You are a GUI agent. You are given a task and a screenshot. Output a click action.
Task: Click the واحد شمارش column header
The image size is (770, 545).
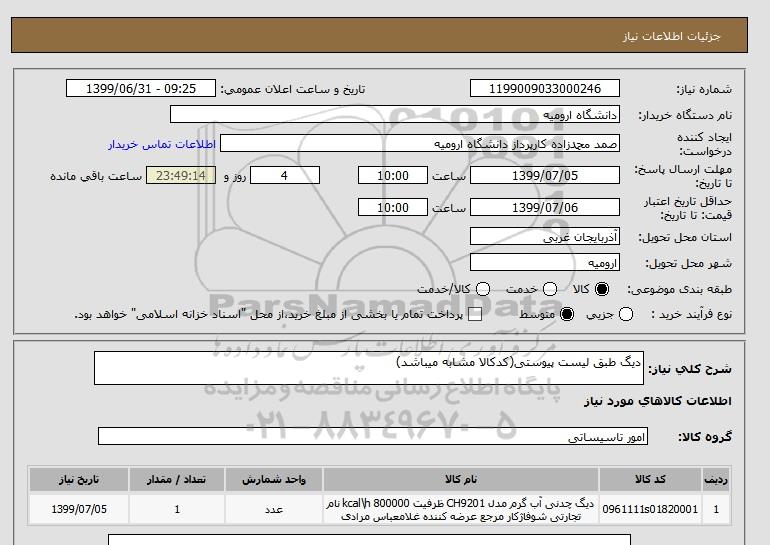point(274,479)
